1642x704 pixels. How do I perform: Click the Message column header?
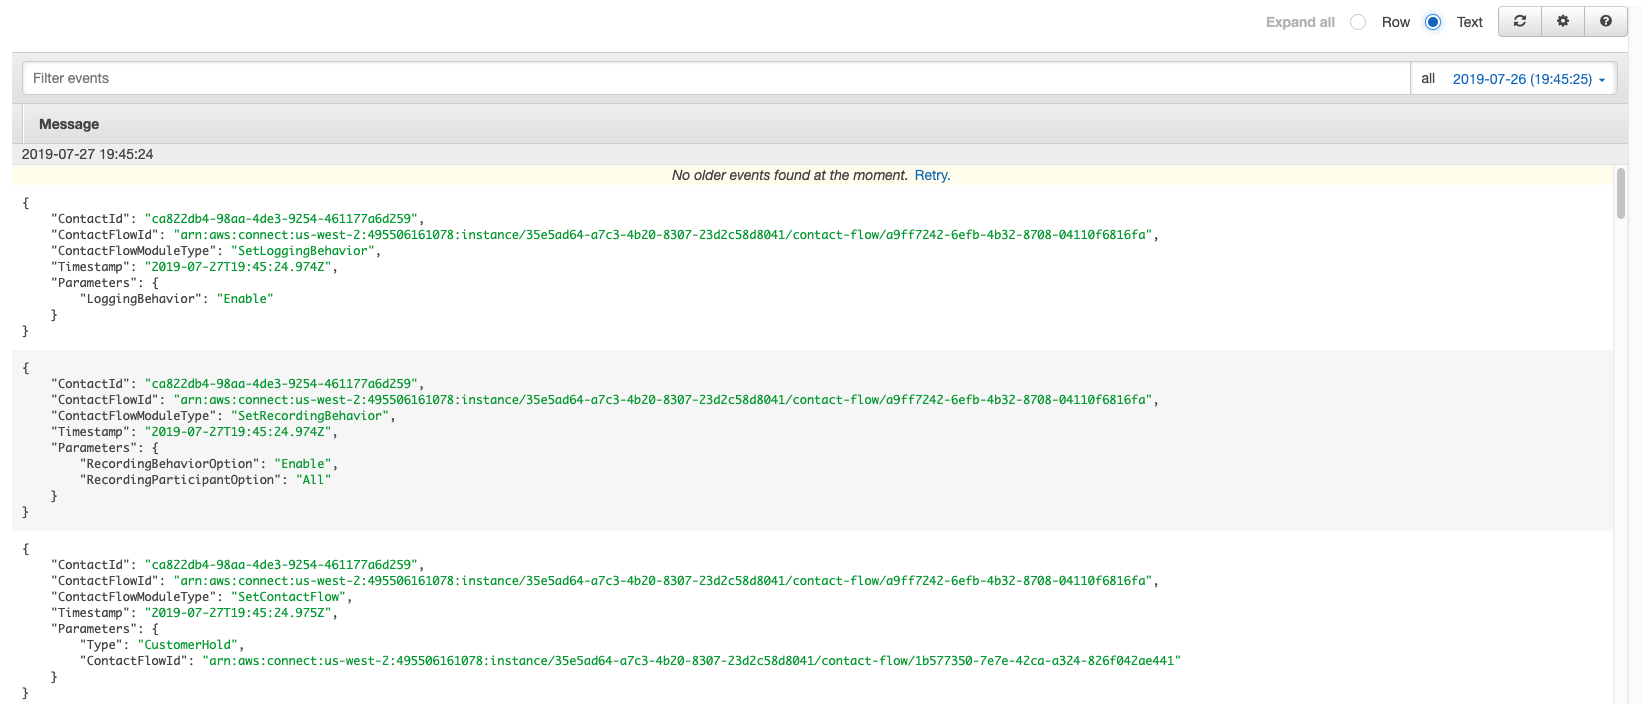pos(69,124)
